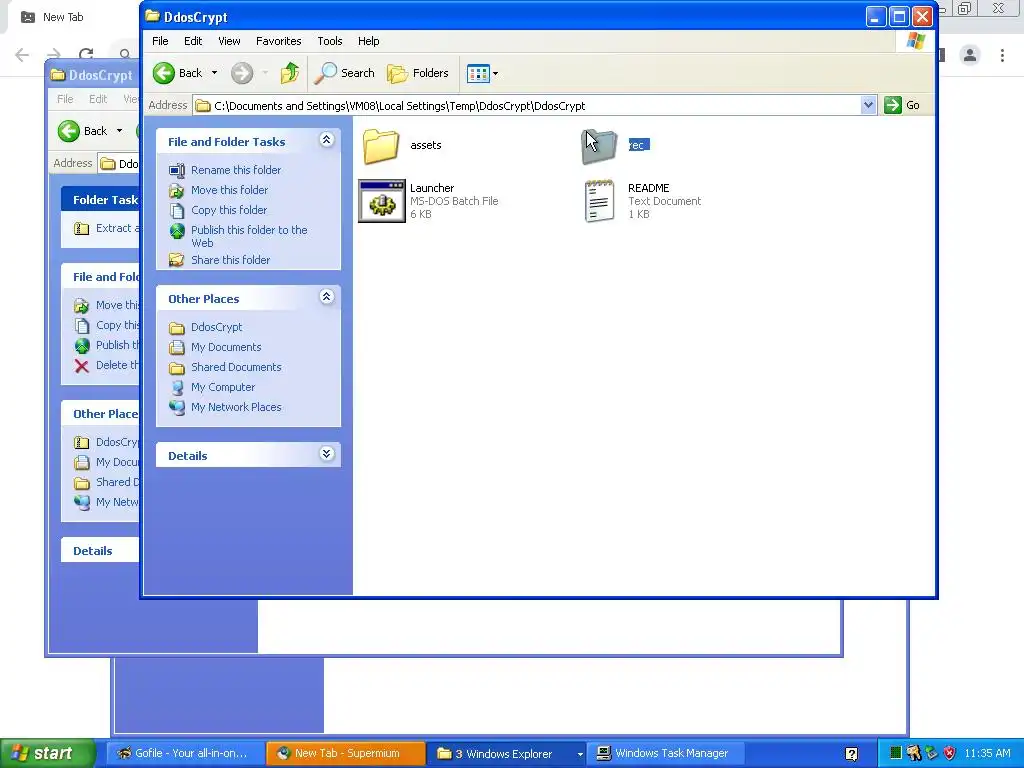Collapse the Other Places panel
1024x768 pixels.
327,297
